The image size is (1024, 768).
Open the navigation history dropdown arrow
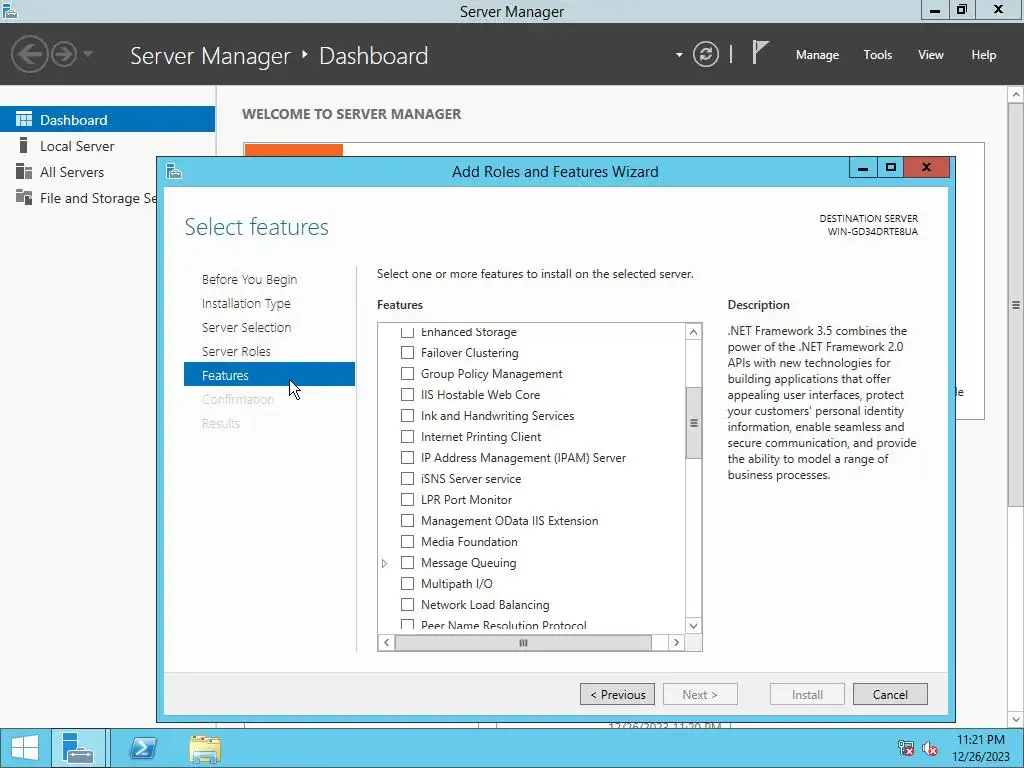tap(88, 54)
